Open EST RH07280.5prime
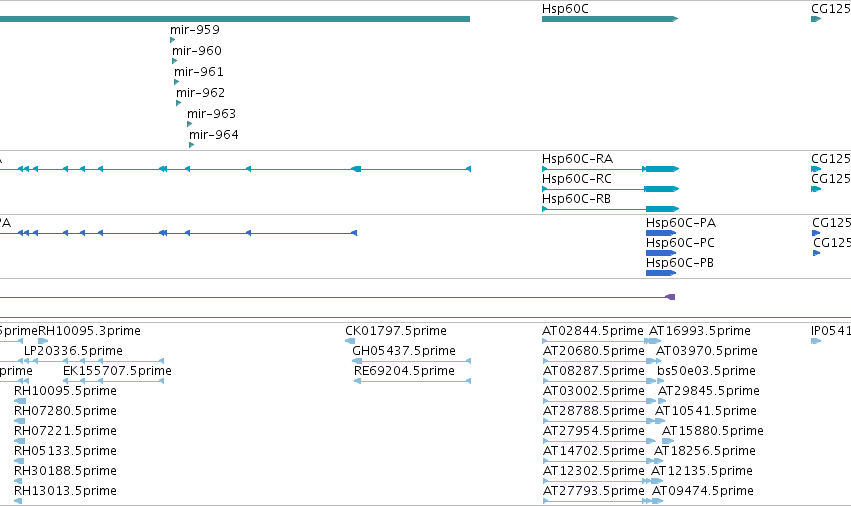The image size is (851, 506). tap(65, 411)
